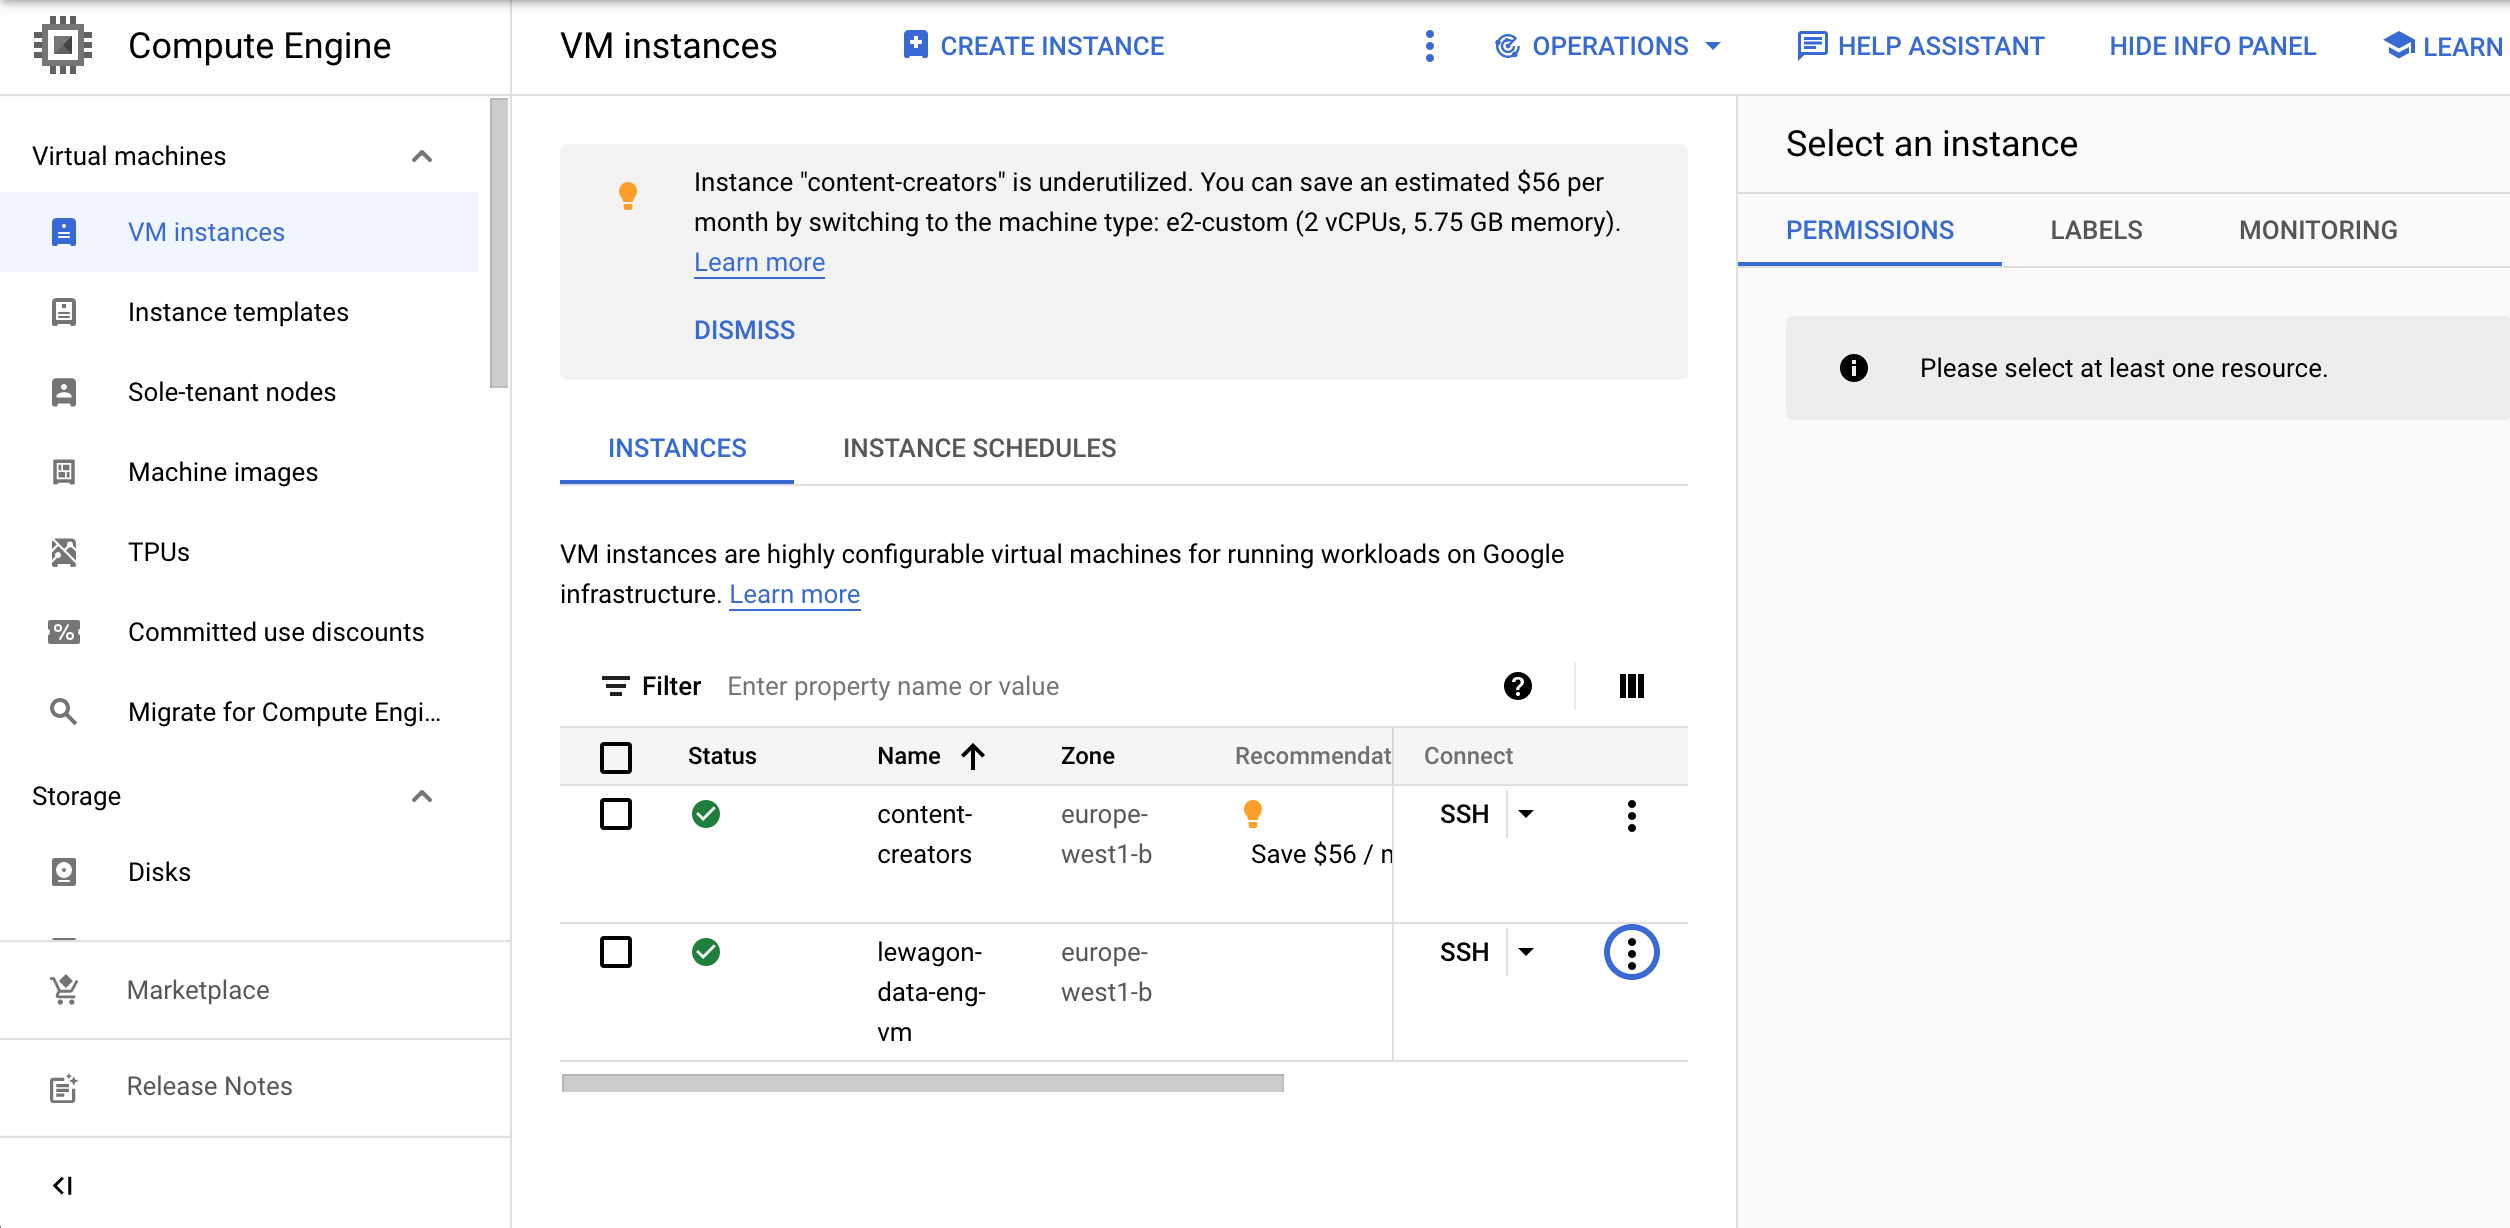
Task: Open the header more-actions kebab menu
Action: [1430, 46]
